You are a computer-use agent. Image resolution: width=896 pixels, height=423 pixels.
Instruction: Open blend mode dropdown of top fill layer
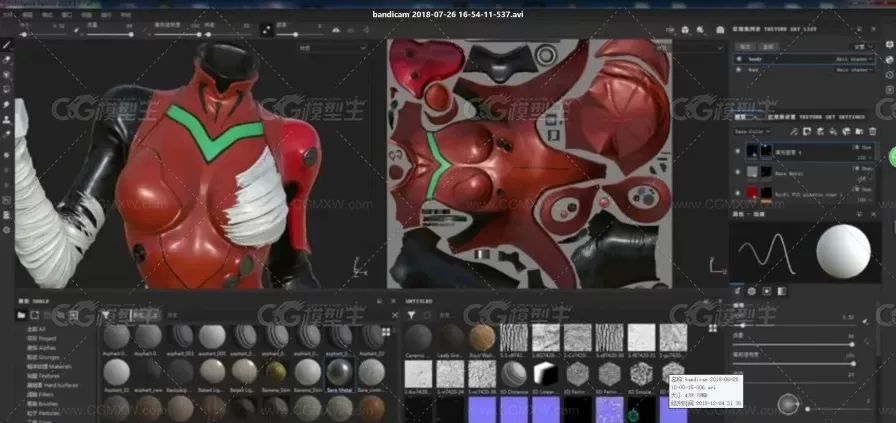pyautogui.click(x=862, y=147)
